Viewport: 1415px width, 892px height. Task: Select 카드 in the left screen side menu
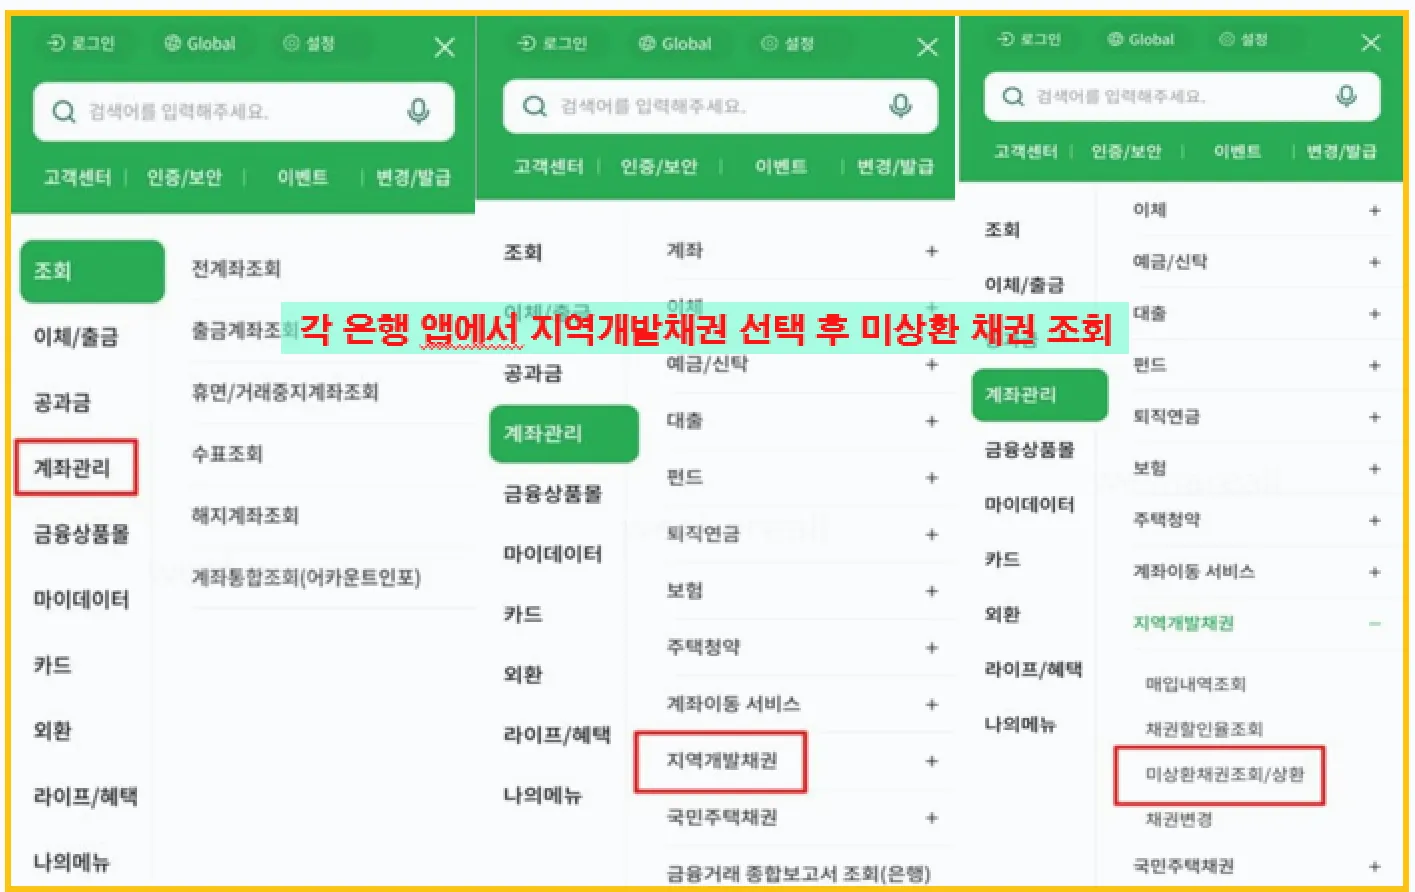(x=52, y=665)
